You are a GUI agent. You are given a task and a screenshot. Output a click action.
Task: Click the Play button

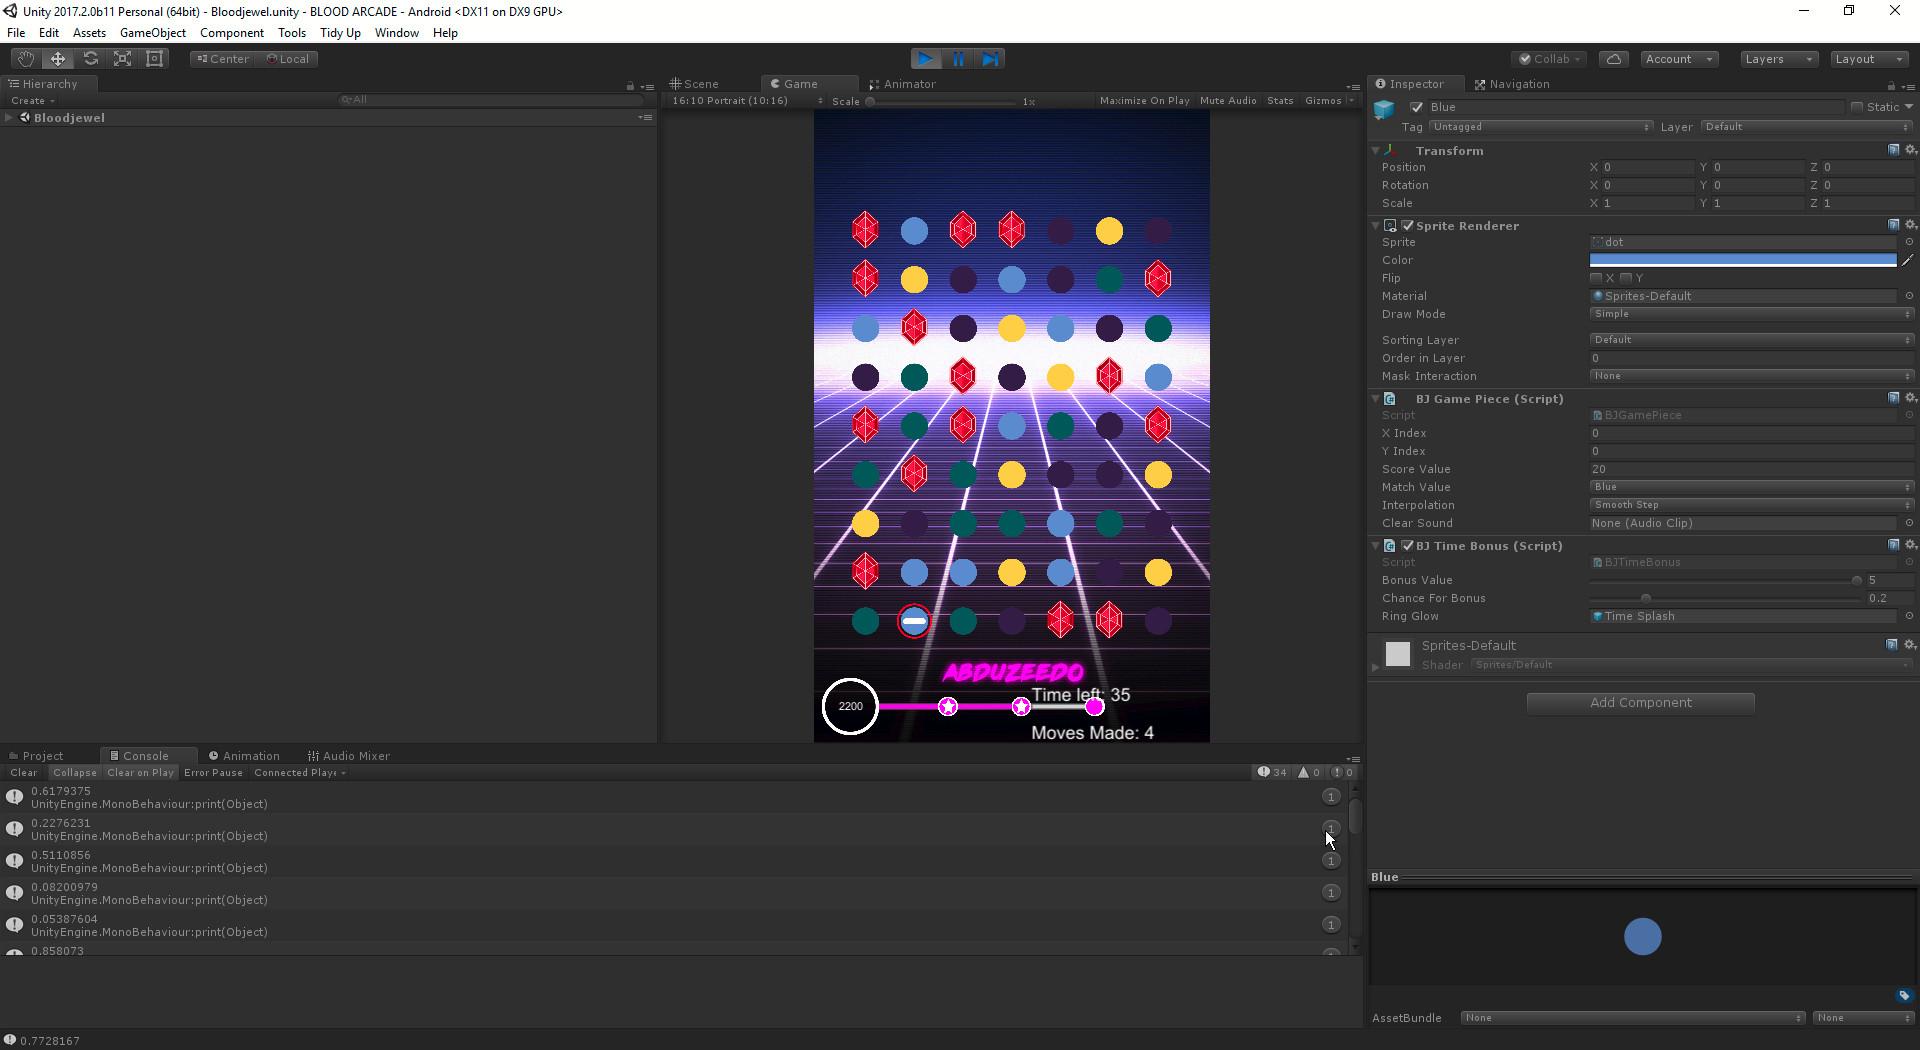(926, 59)
